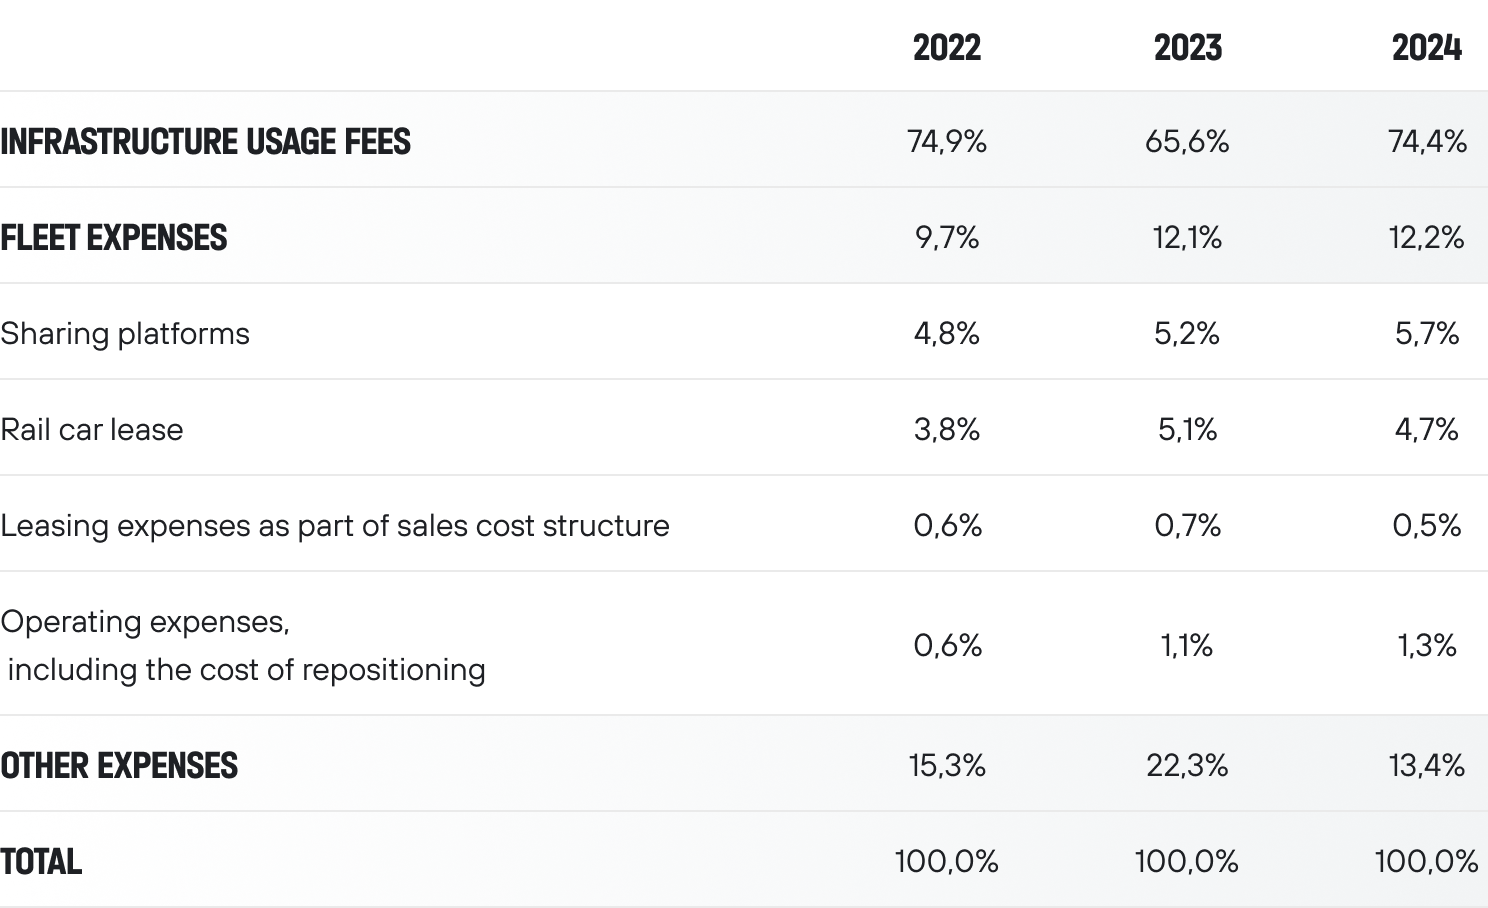Click Operating expenses including repositioning label
This screenshot has width=1488, height=908.
coord(243,645)
